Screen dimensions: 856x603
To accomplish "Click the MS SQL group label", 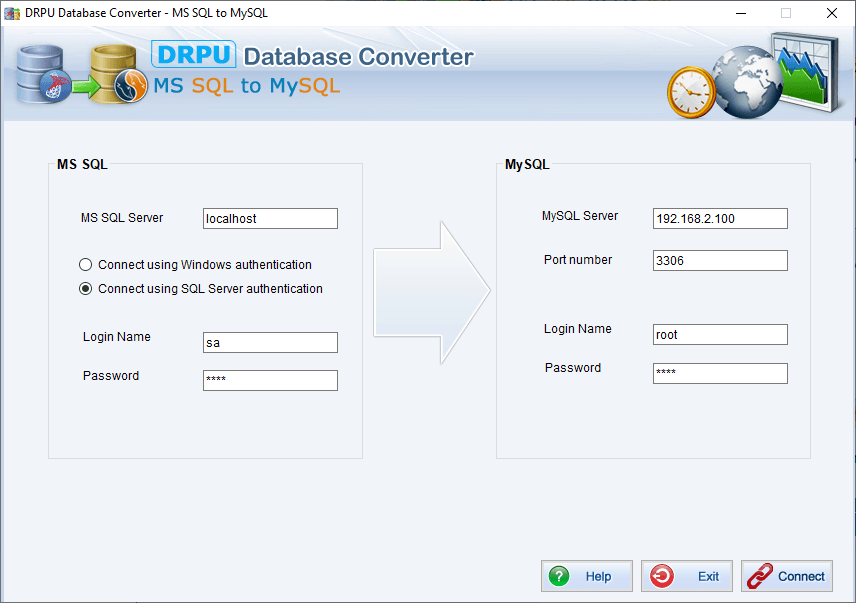I will tap(82, 164).
